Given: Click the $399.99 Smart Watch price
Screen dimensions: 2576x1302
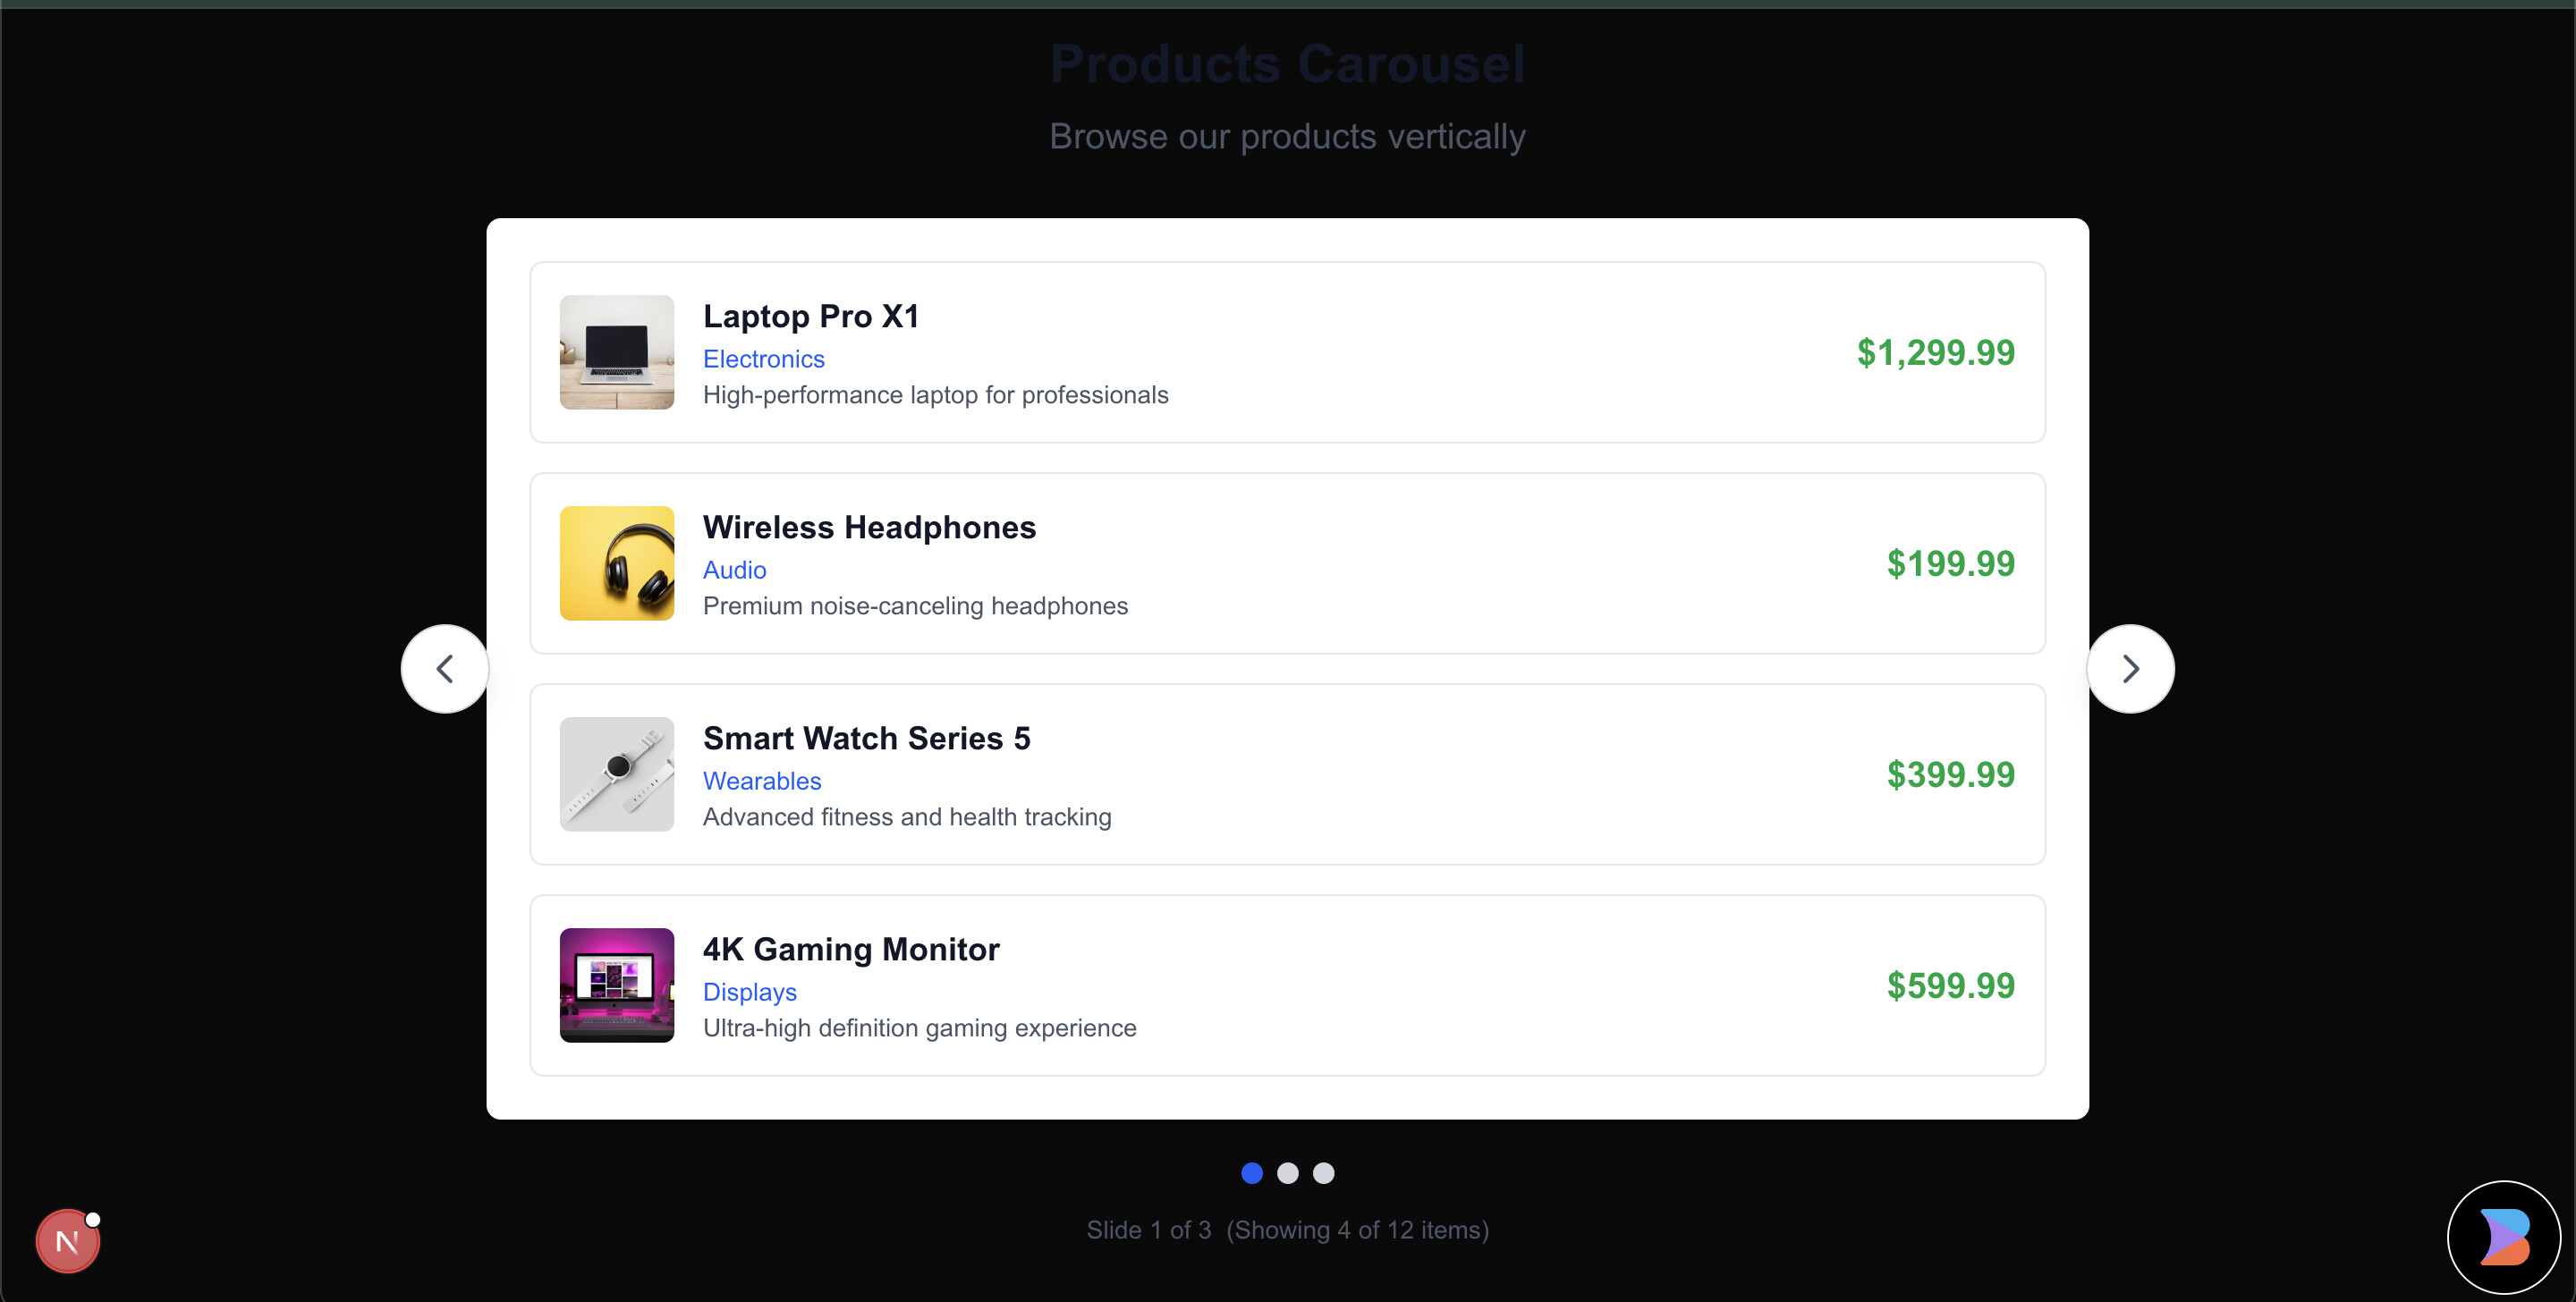Looking at the screenshot, I should pyautogui.click(x=1950, y=774).
